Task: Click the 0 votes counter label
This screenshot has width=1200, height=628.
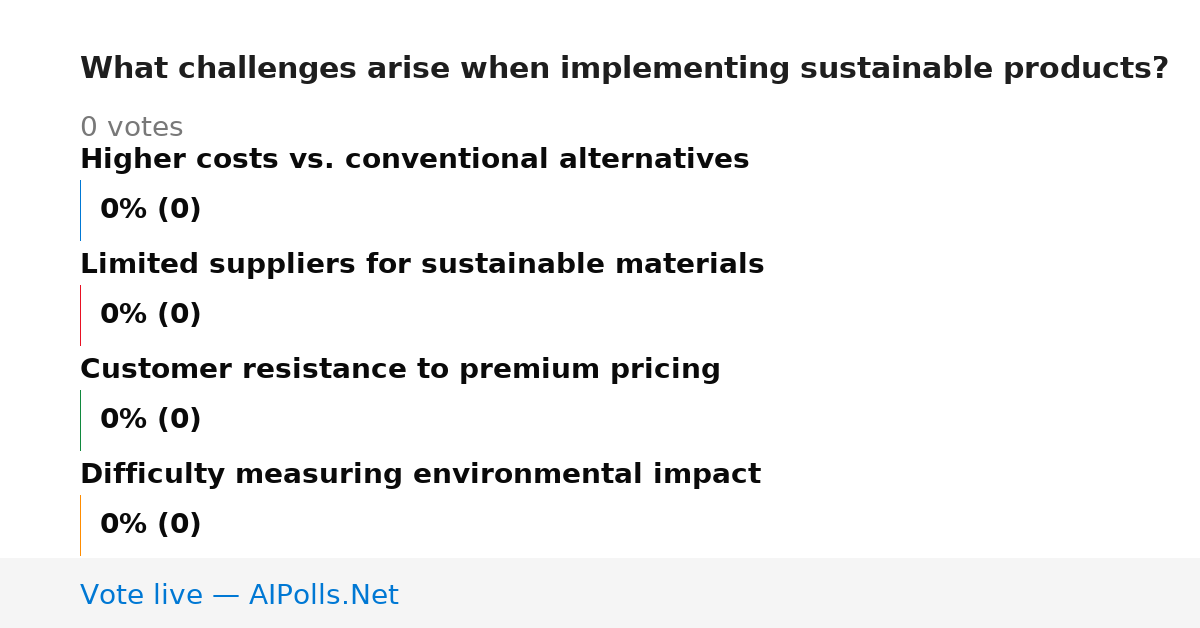Action: tap(131, 128)
